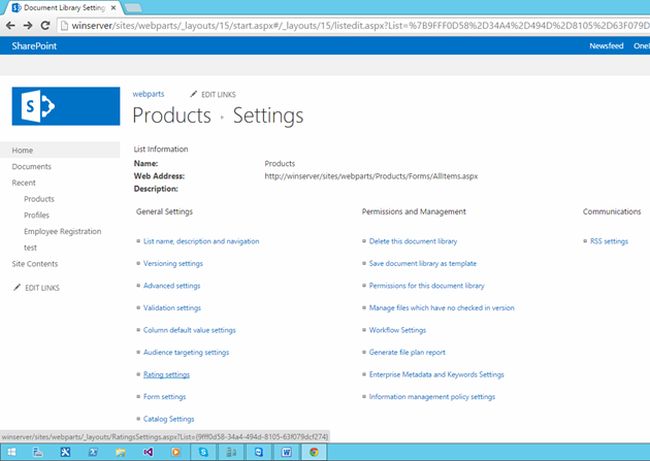Open File Explorer from the taskbar

121,452
